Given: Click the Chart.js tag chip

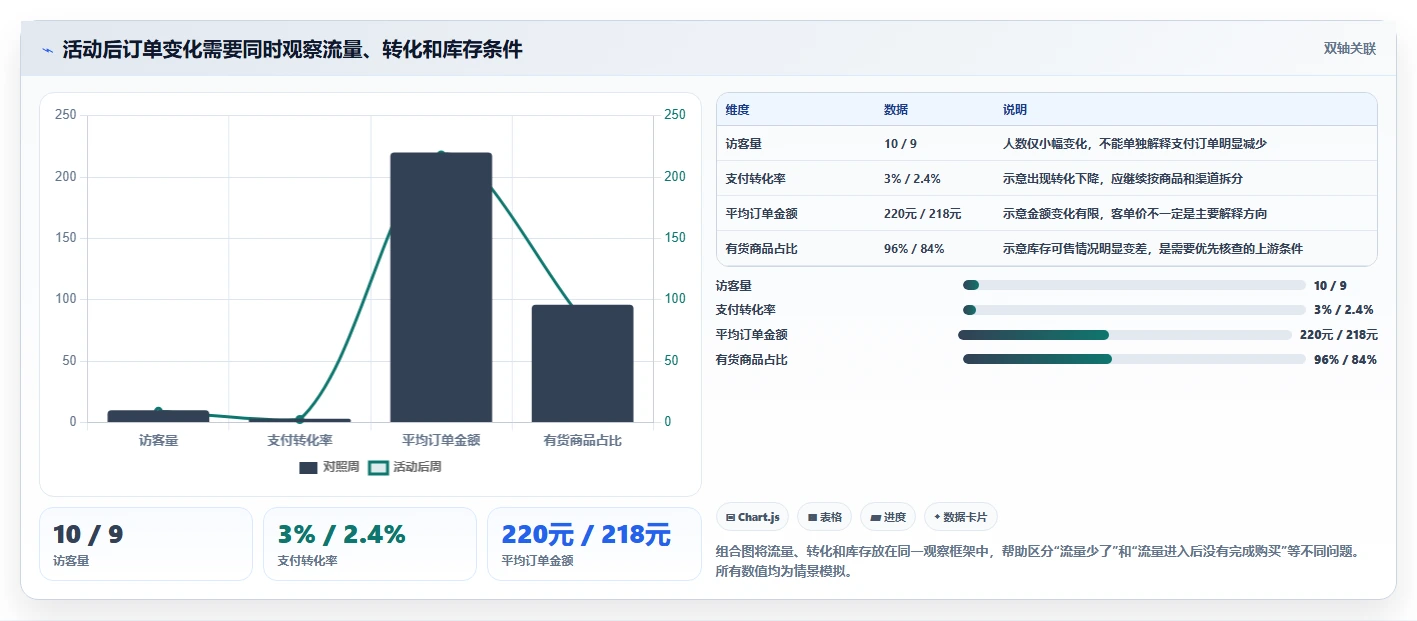Looking at the screenshot, I should pyautogui.click(x=753, y=517).
